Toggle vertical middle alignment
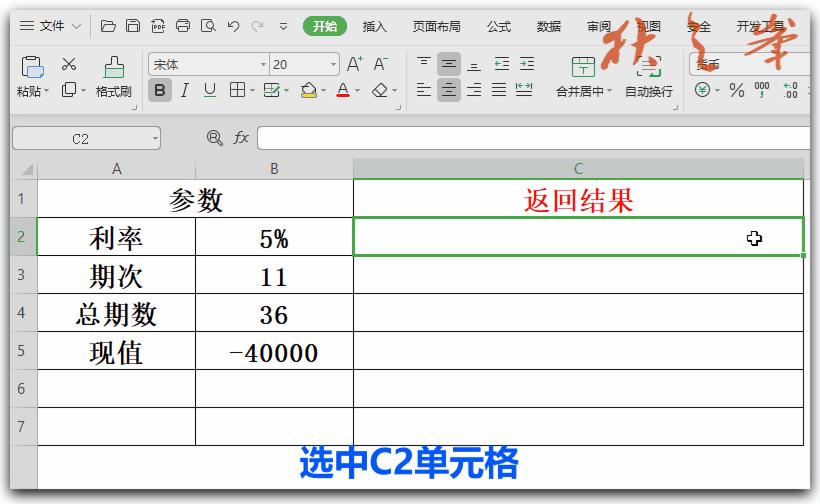820x504 pixels. coord(449,64)
